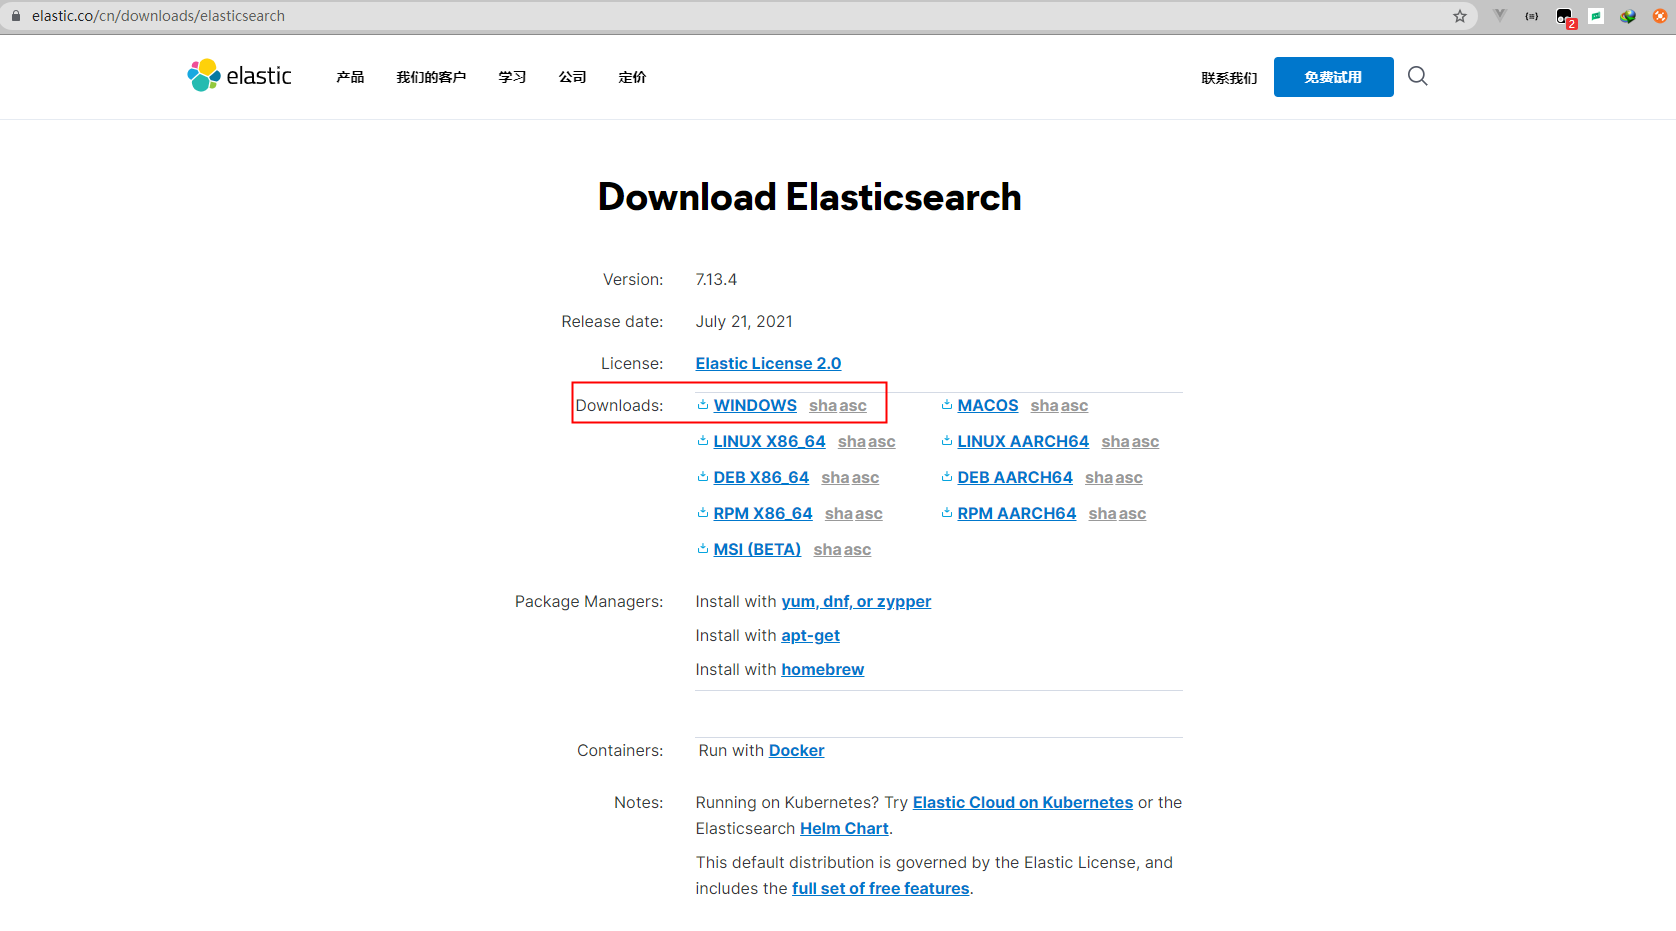The height and width of the screenshot is (931, 1676).
Task: Open full set of free features link
Action: point(881,888)
